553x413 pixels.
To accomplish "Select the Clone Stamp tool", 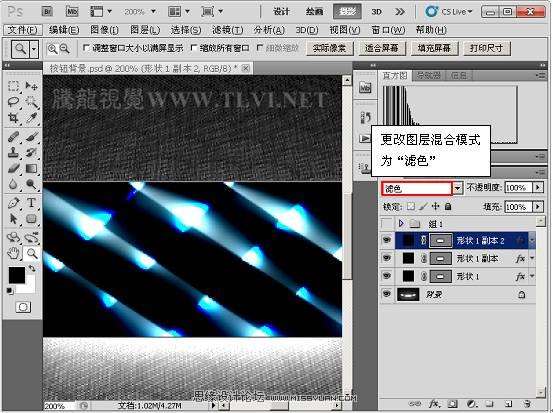I will 13,152.
